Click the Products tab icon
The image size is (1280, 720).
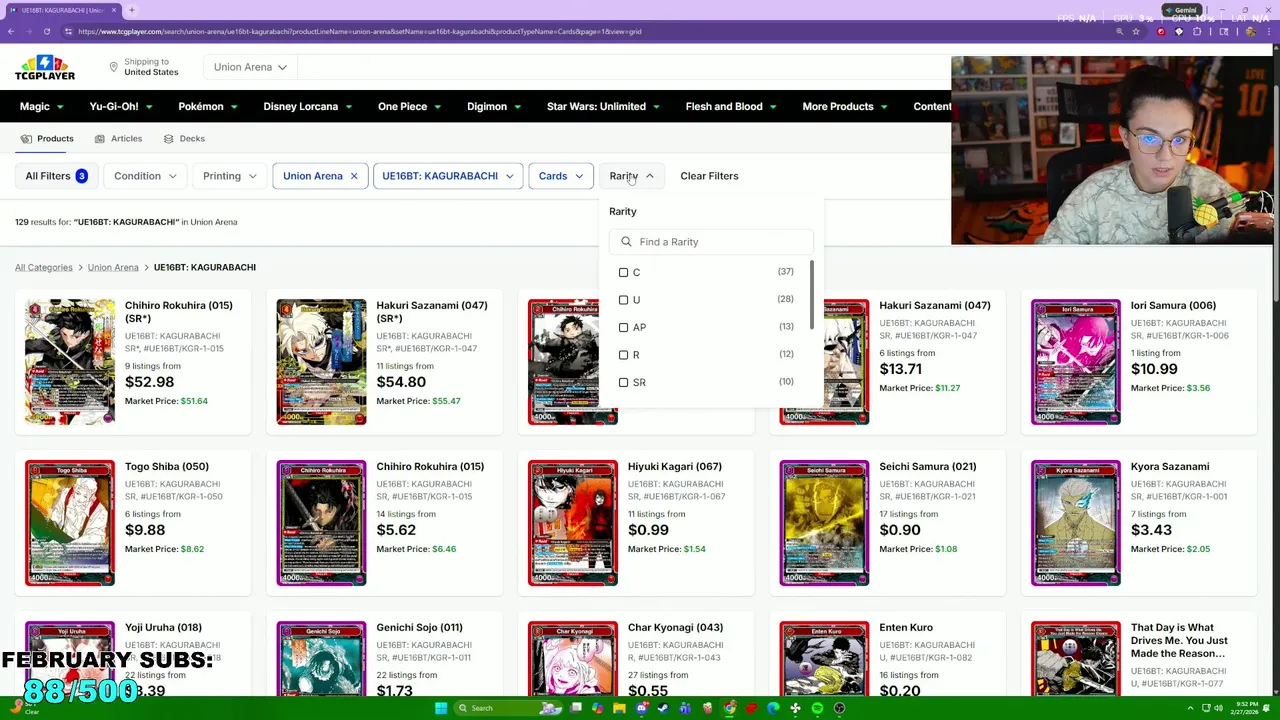point(26,139)
